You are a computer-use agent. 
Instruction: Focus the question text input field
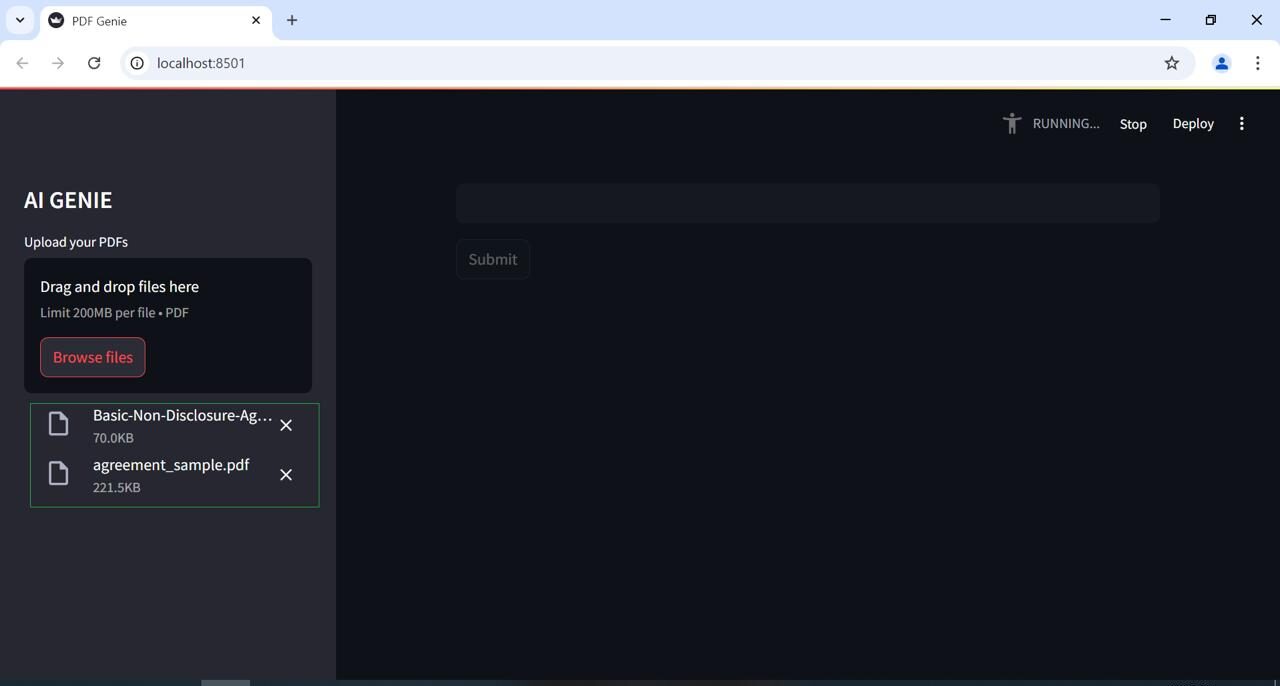807,203
